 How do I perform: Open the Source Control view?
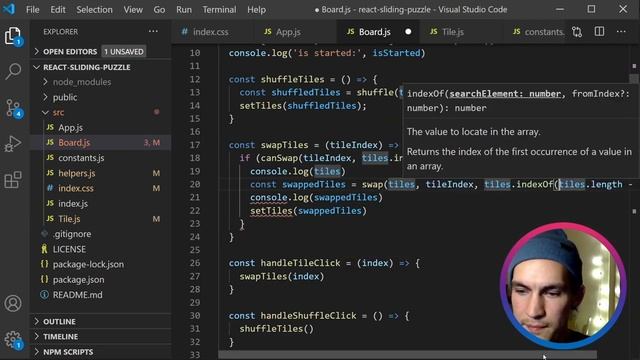(13, 108)
